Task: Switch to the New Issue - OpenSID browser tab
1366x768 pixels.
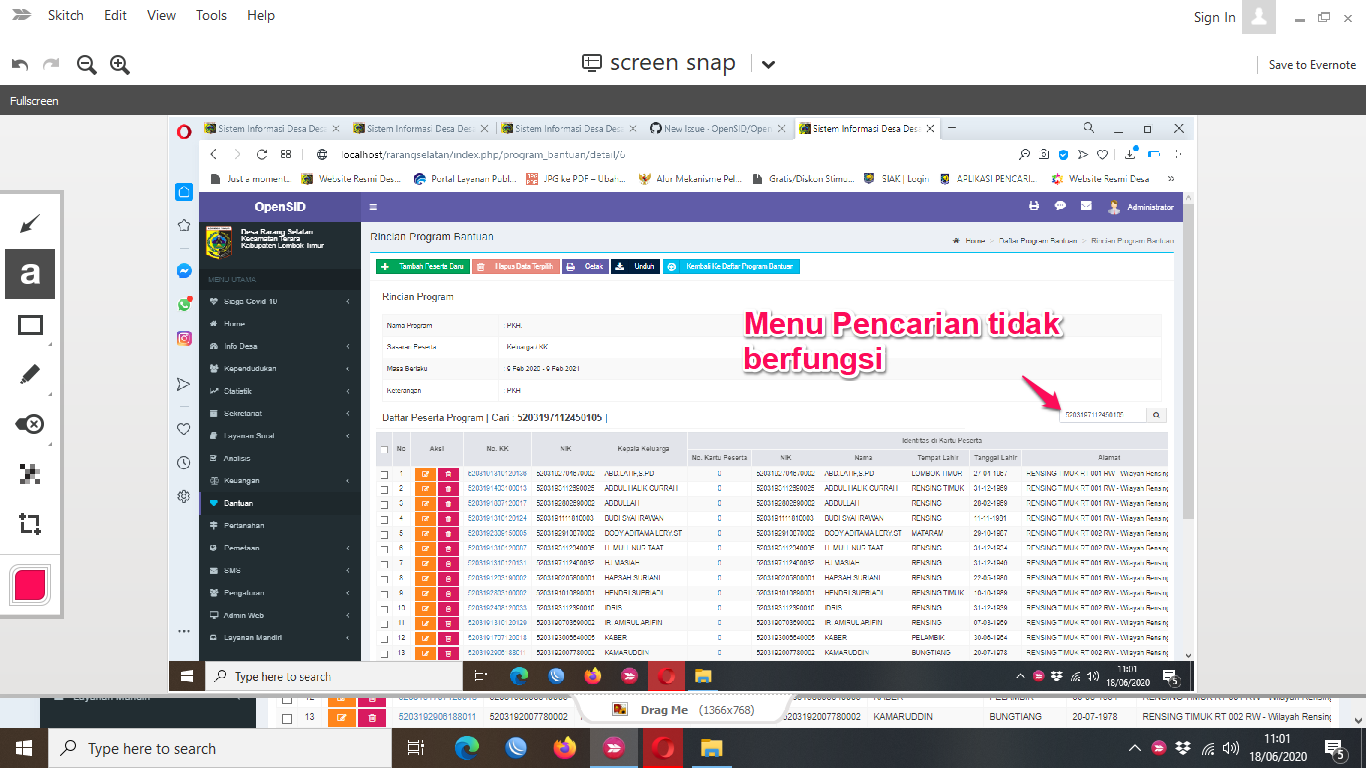Action: point(712,128)
